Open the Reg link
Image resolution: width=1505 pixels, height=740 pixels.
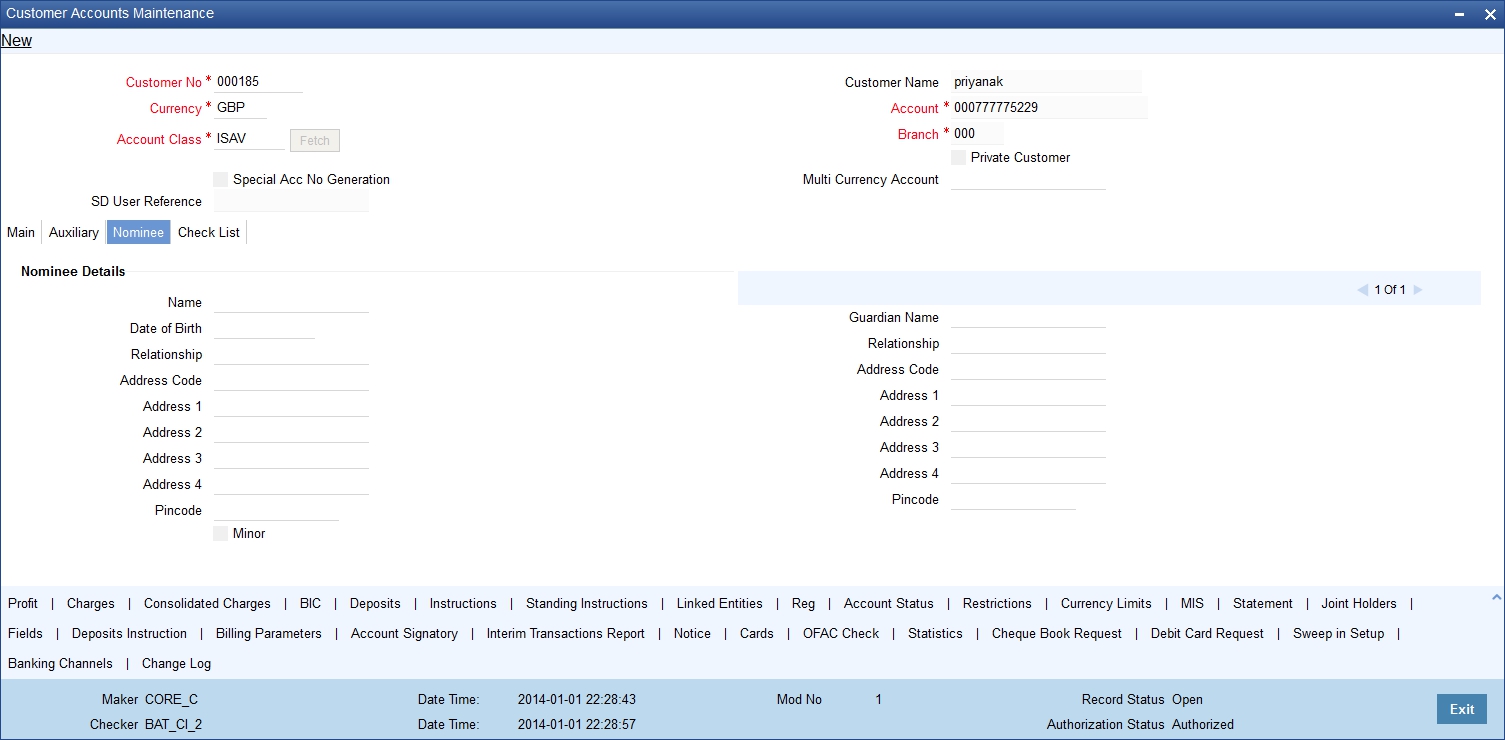(x=803, y=603)
